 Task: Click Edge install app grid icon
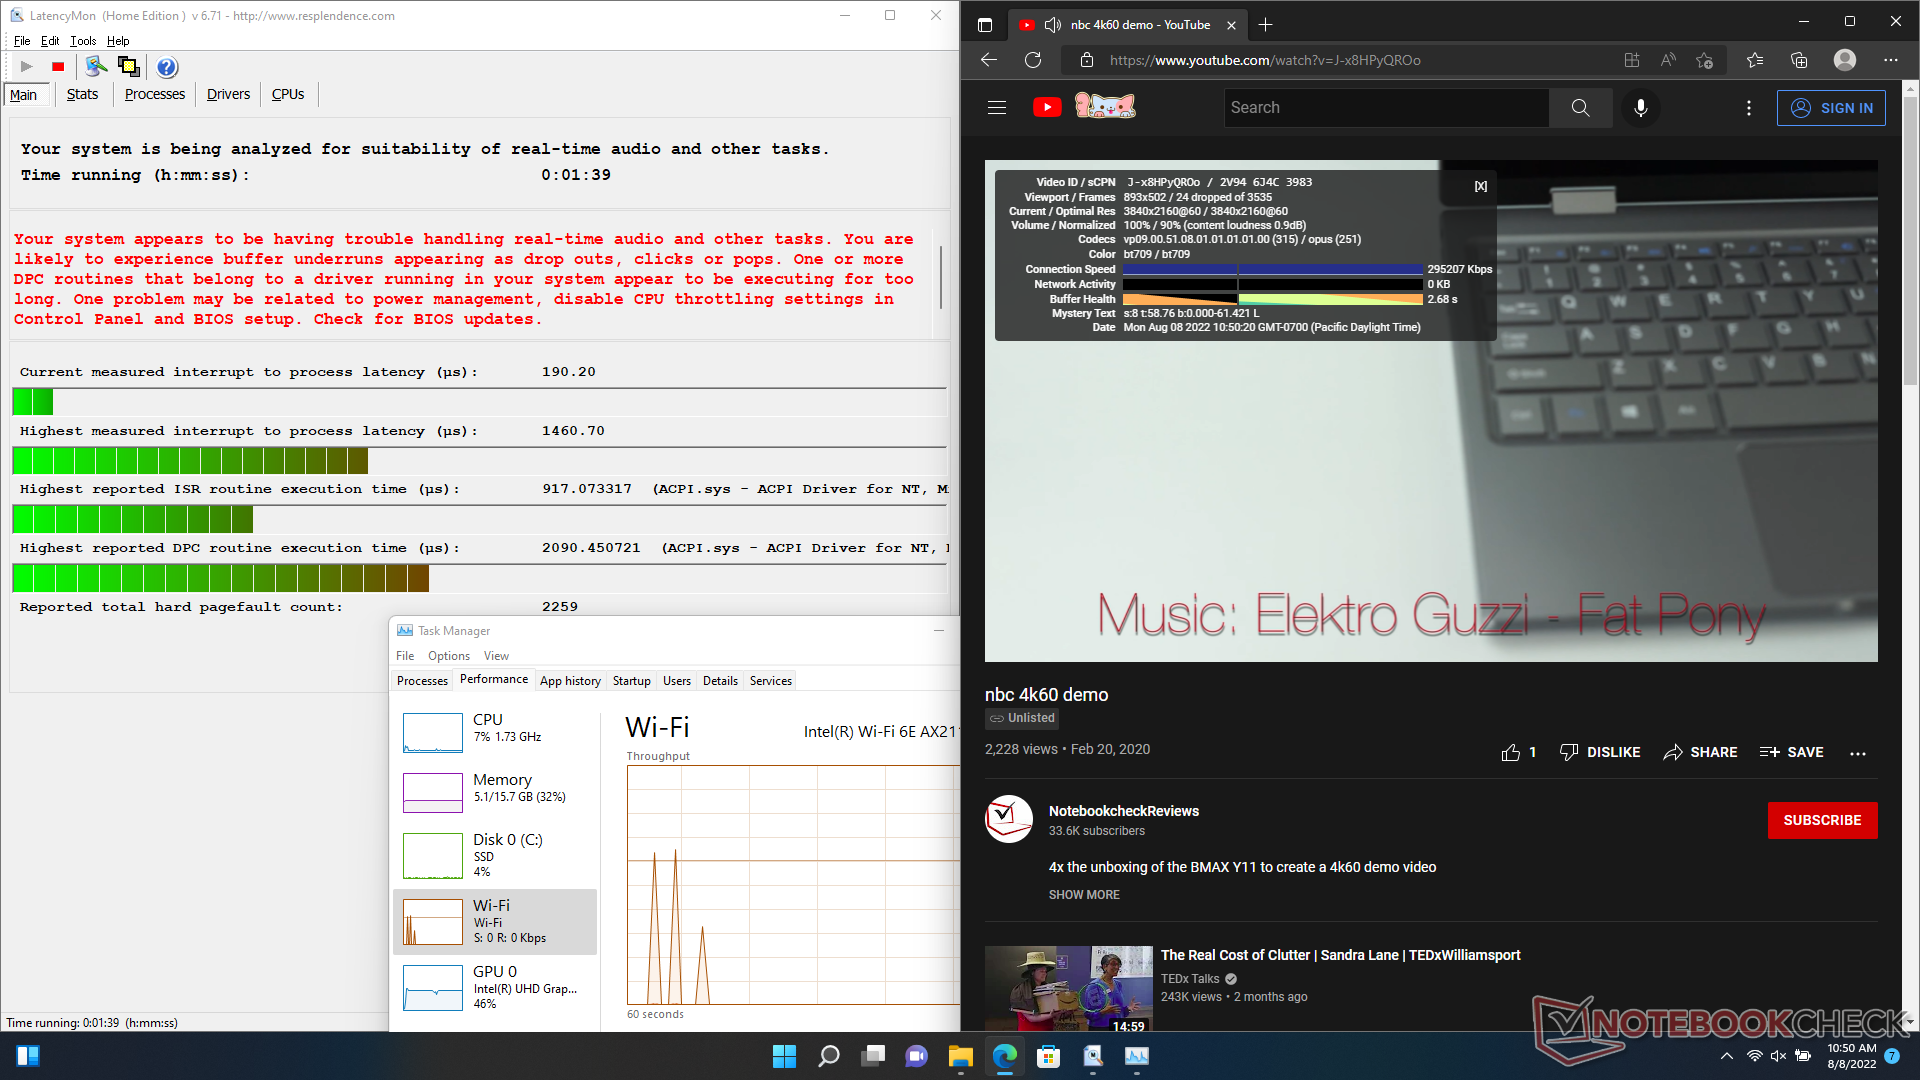[1632, 60]
